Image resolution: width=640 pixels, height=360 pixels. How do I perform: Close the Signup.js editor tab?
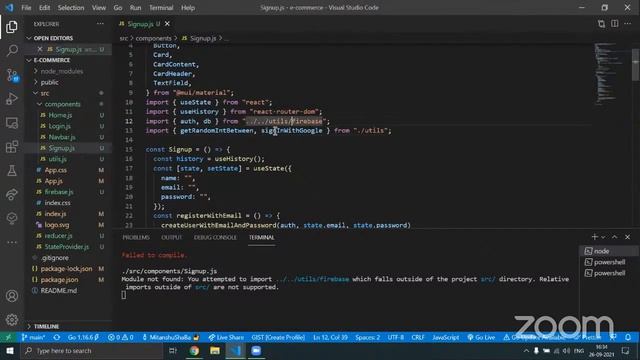tap(167, 24)
